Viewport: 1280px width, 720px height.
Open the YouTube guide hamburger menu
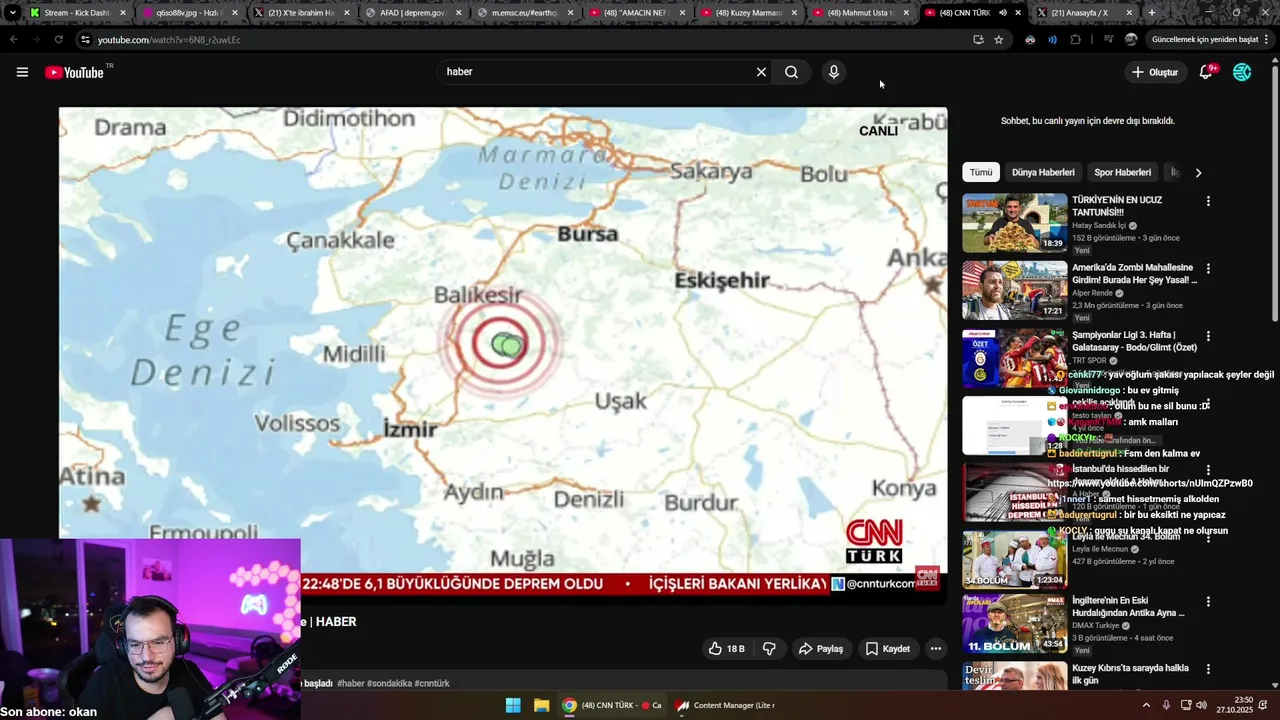click(22, 72)
